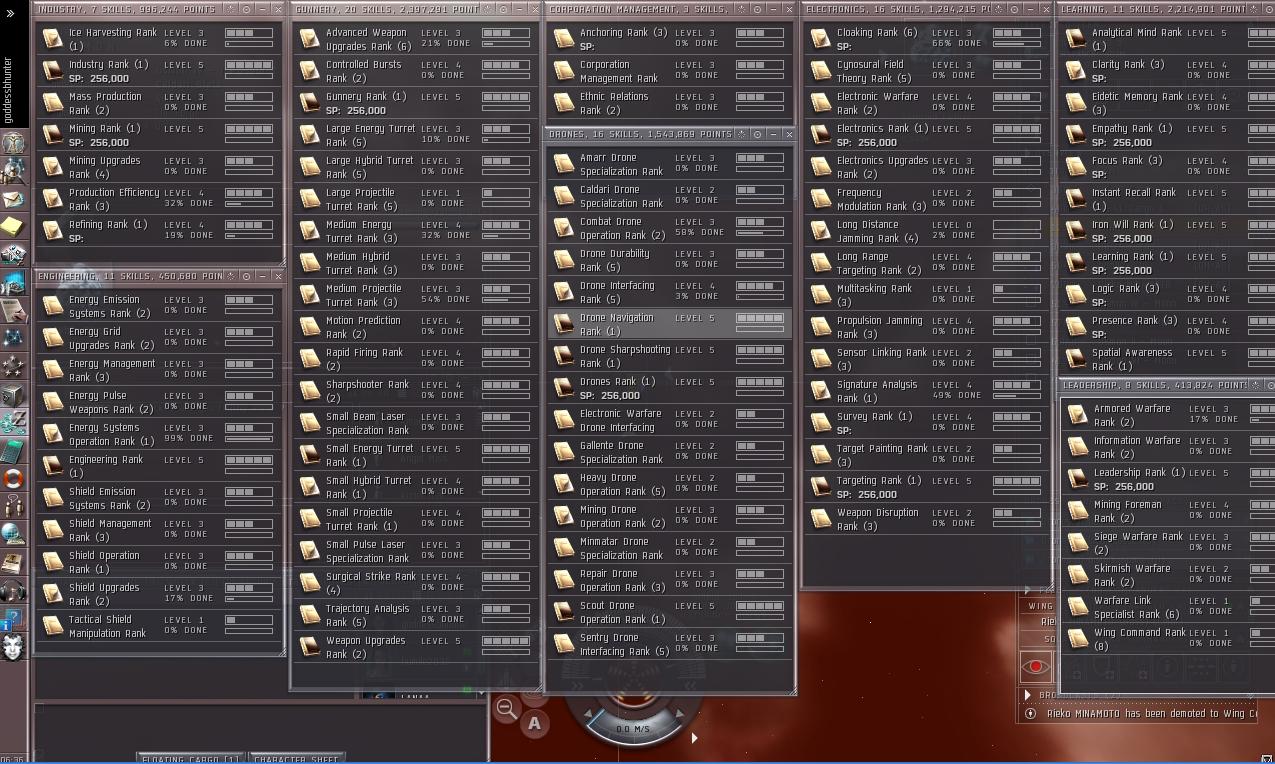Toggle the pin on Gunnery skills window
The height and width of the screenshot is (764, 1275).
click(x=487, y=9)
